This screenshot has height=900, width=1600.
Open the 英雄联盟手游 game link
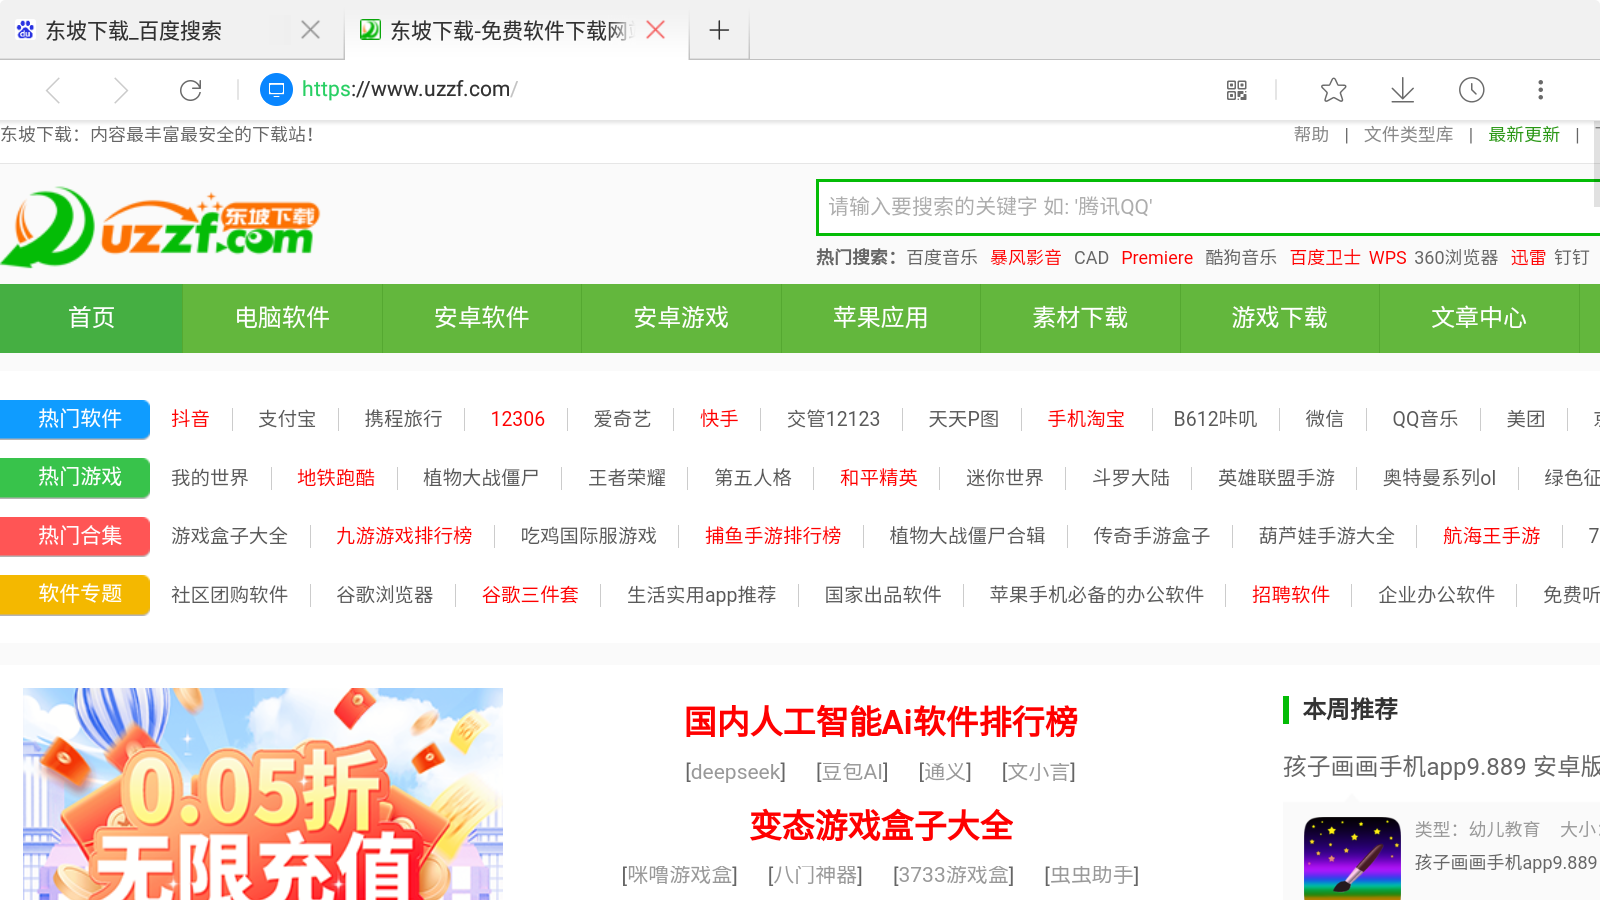pyautogui.click(x=1276, y=478)
